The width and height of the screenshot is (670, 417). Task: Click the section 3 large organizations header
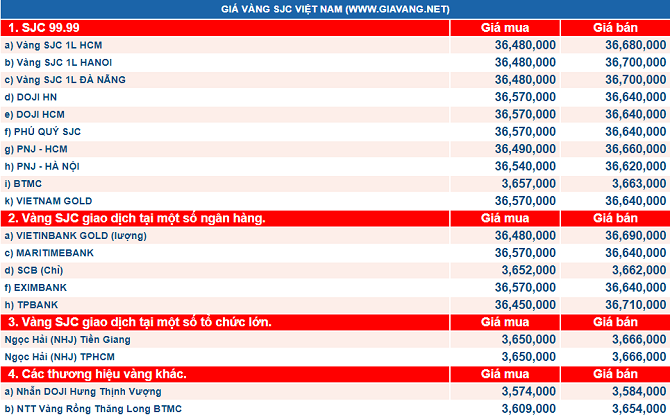[x=140, y=322]
